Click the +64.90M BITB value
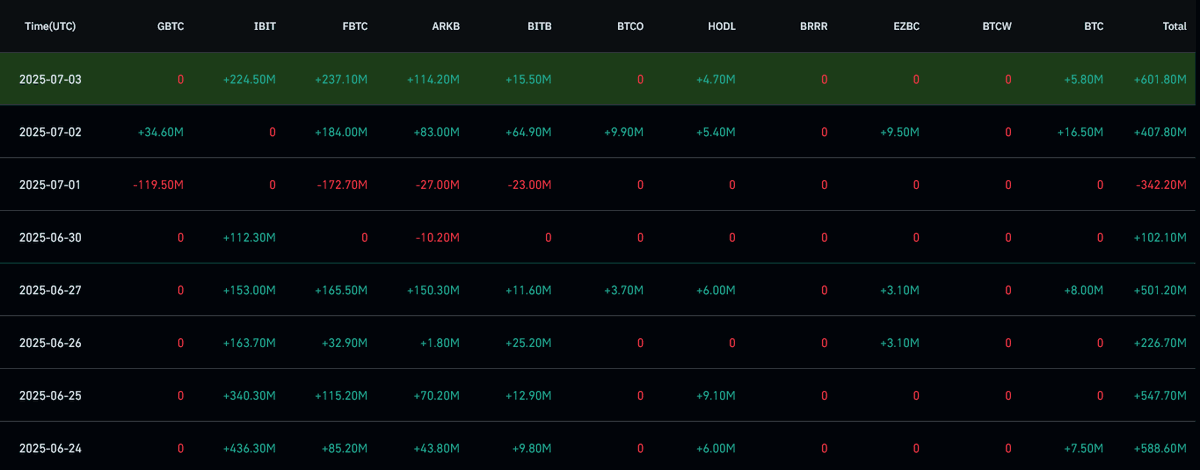The width and height of the screenshot is (1200, 470). pos(528,132)
